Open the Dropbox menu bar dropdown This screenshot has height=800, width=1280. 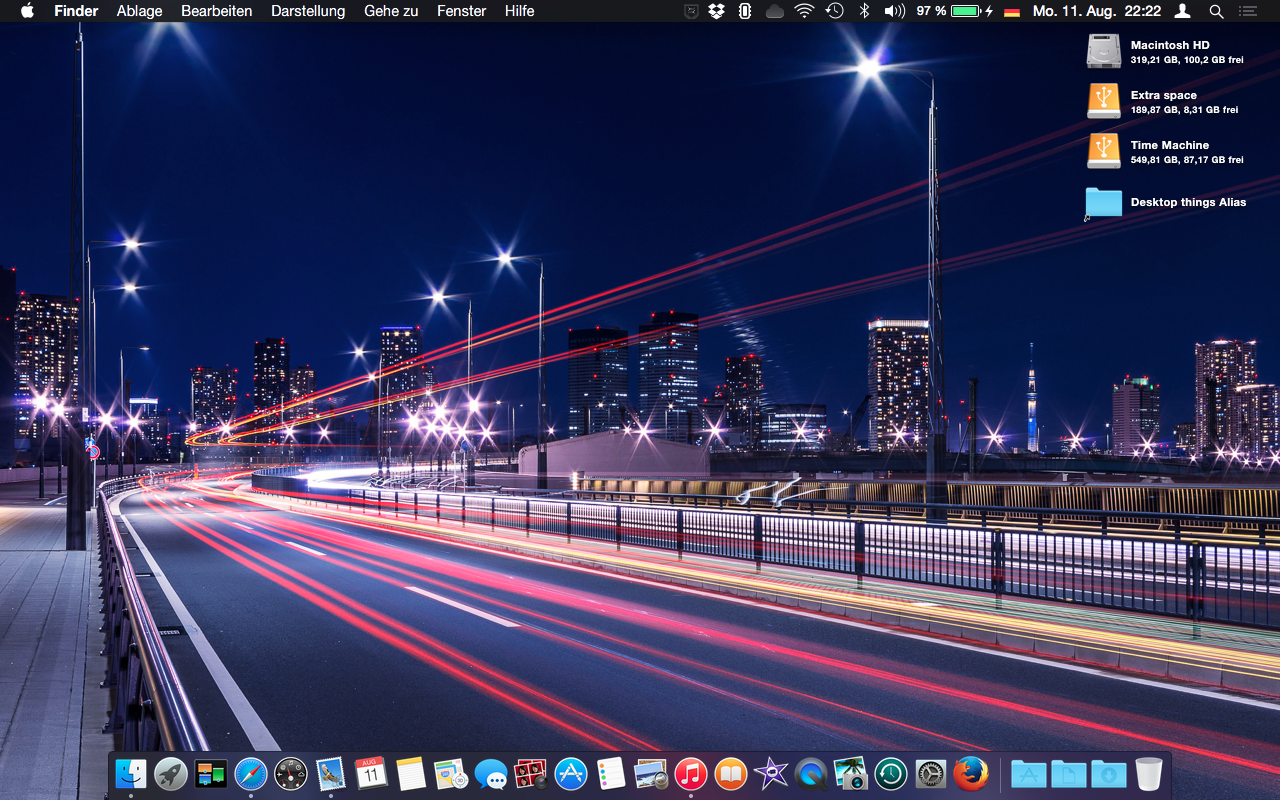click(716, 11)
